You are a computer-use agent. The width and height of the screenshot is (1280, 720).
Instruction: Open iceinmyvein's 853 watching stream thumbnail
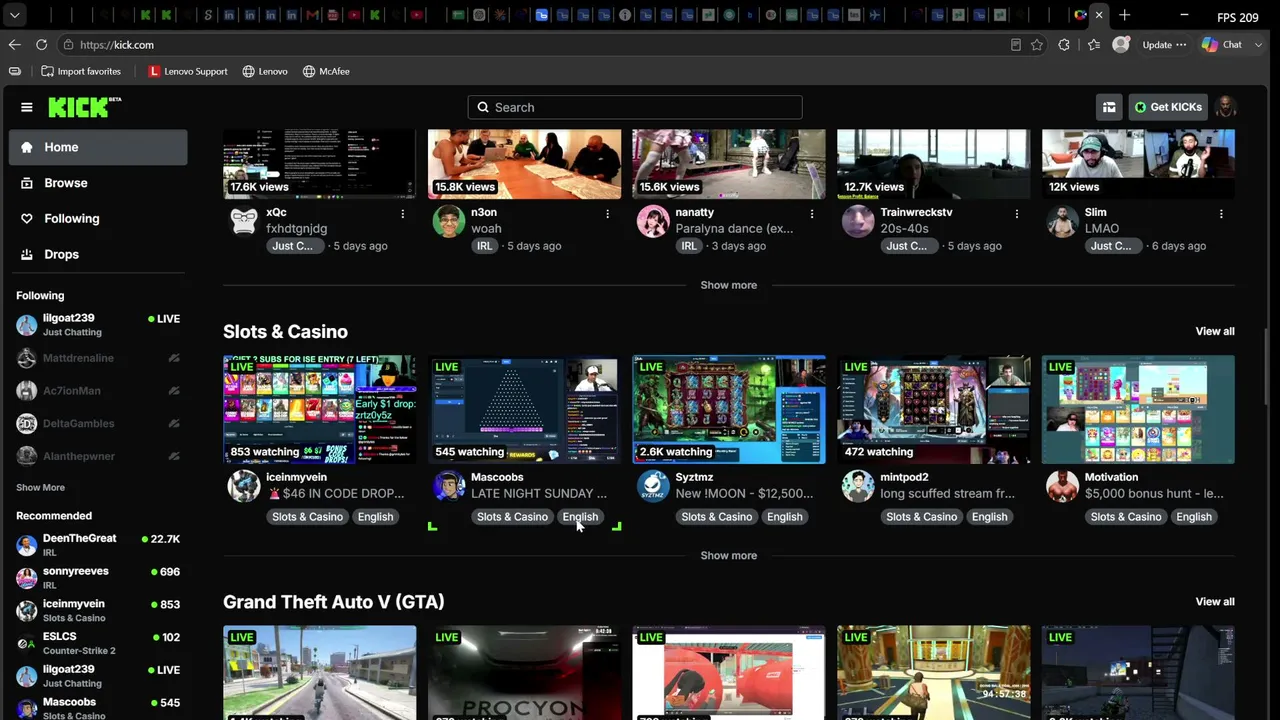[x=319, y=409]
